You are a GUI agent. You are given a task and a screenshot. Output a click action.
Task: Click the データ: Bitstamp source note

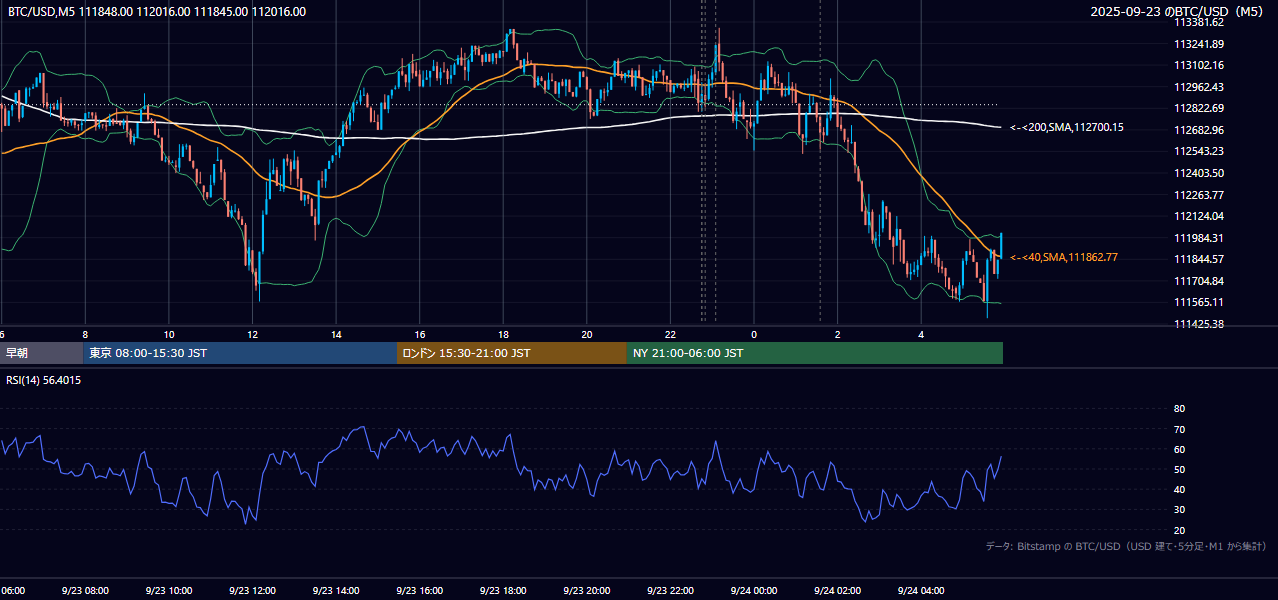(1126, 546)
